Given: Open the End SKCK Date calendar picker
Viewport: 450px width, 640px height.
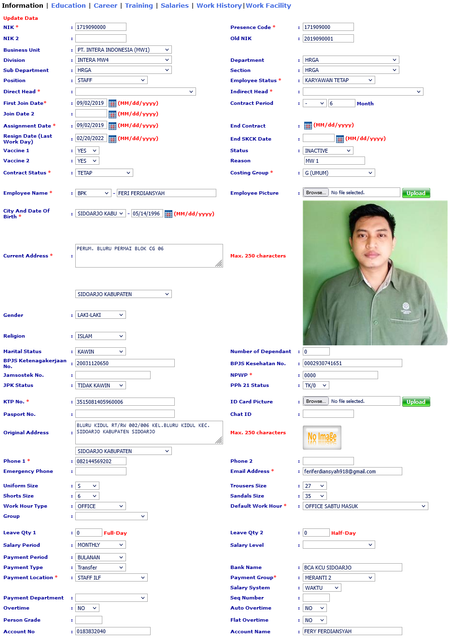Looking at the screenshot, I should point(340,139).
